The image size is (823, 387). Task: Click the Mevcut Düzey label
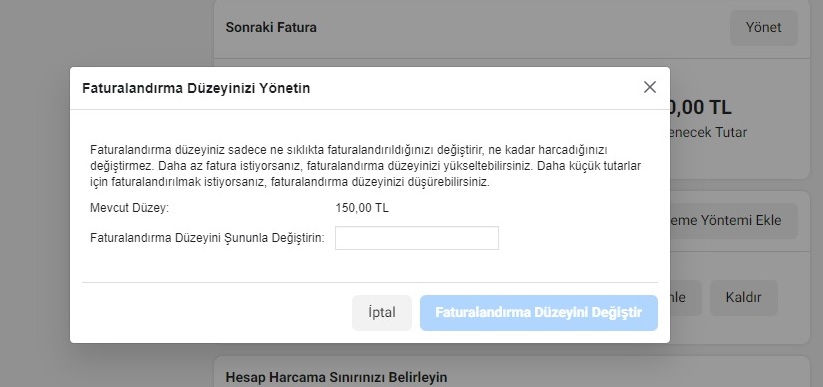pos(129,208)
